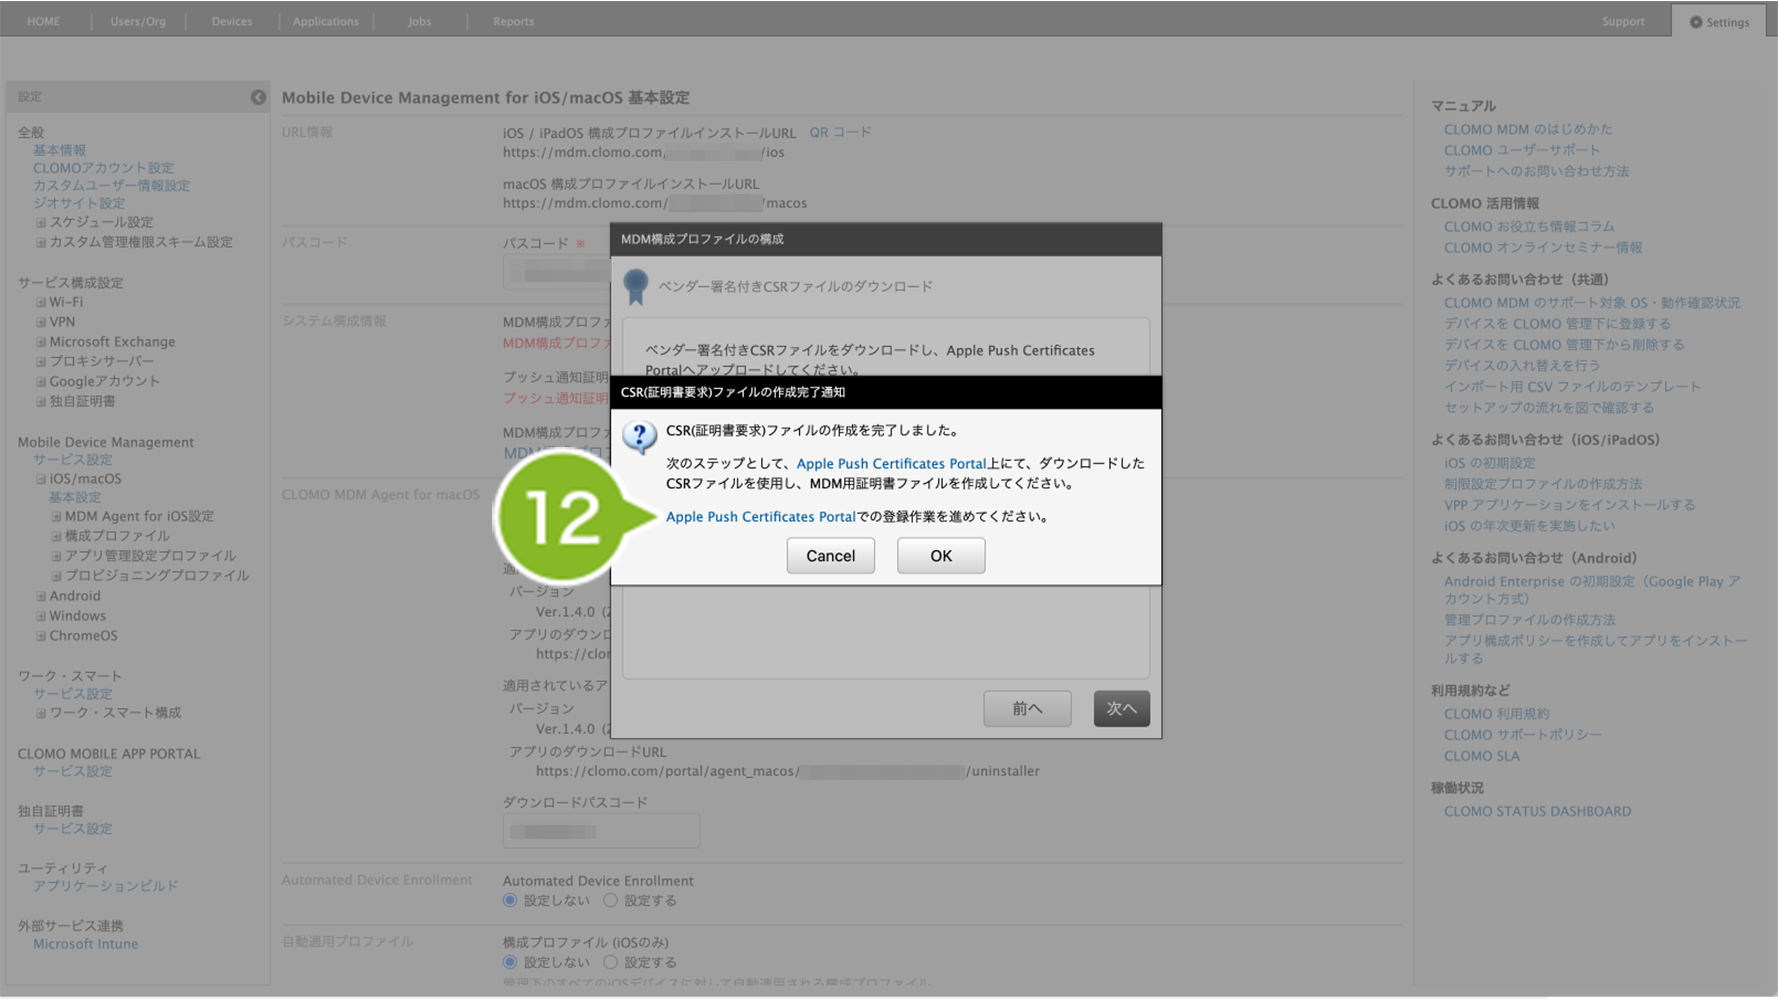Click the 次へ button in the wizard

pos(1121,709)
